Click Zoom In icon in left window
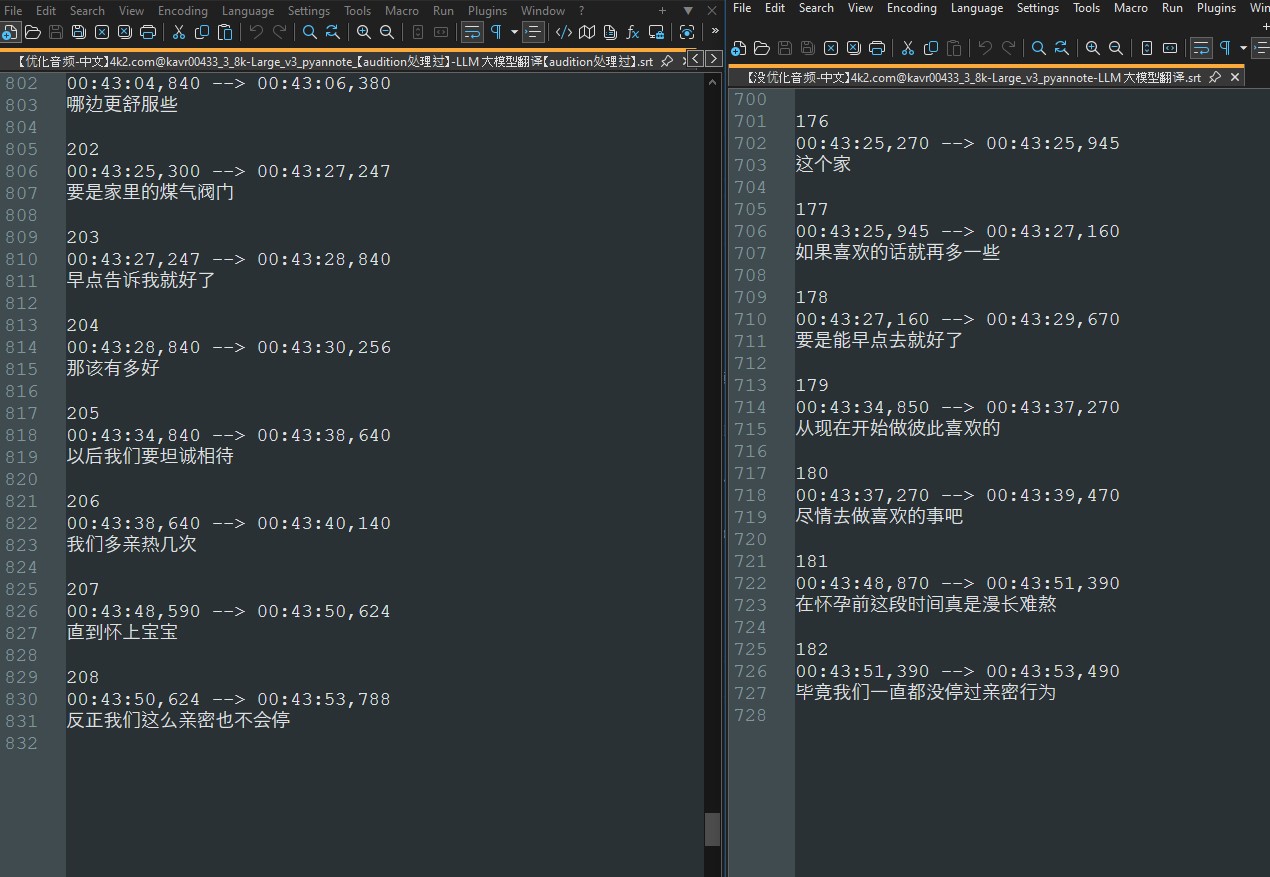 tap(364, 32)
